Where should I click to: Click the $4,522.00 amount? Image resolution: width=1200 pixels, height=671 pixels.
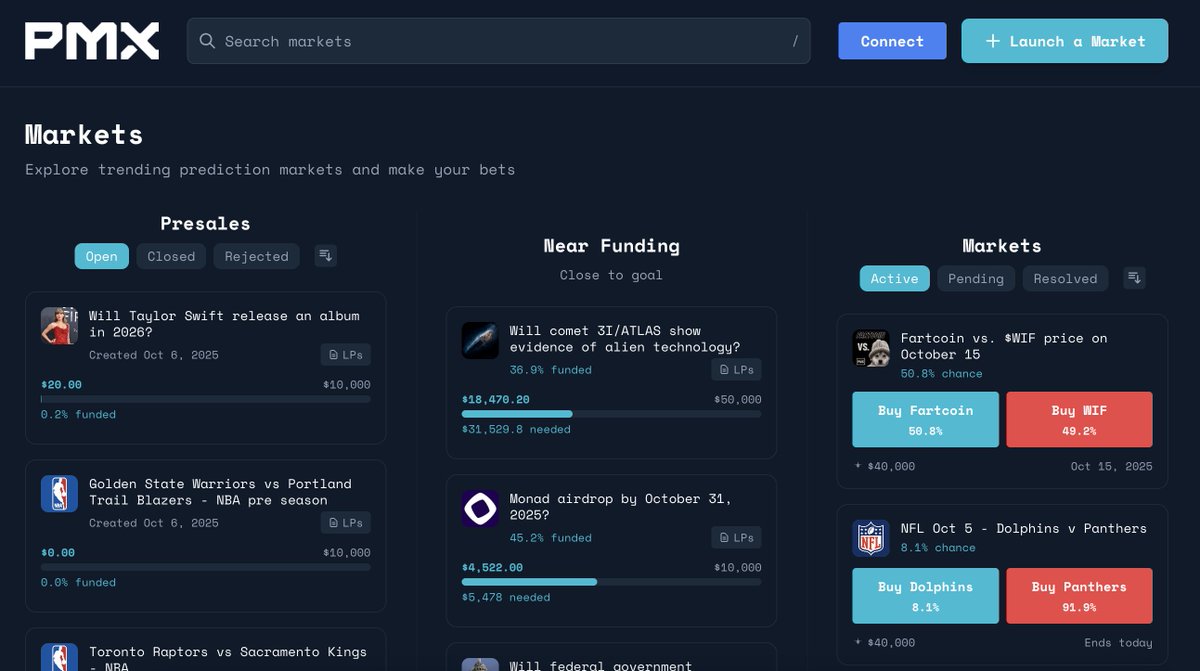pos(492,567)
